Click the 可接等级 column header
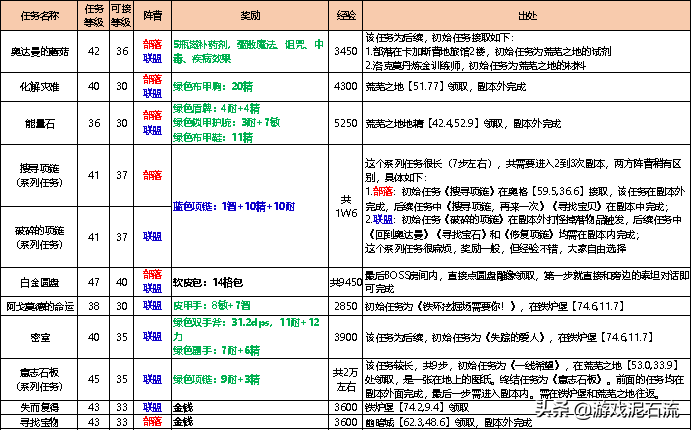Image resolution: width=692 pixels, height=431 pixels. [121, 16]
